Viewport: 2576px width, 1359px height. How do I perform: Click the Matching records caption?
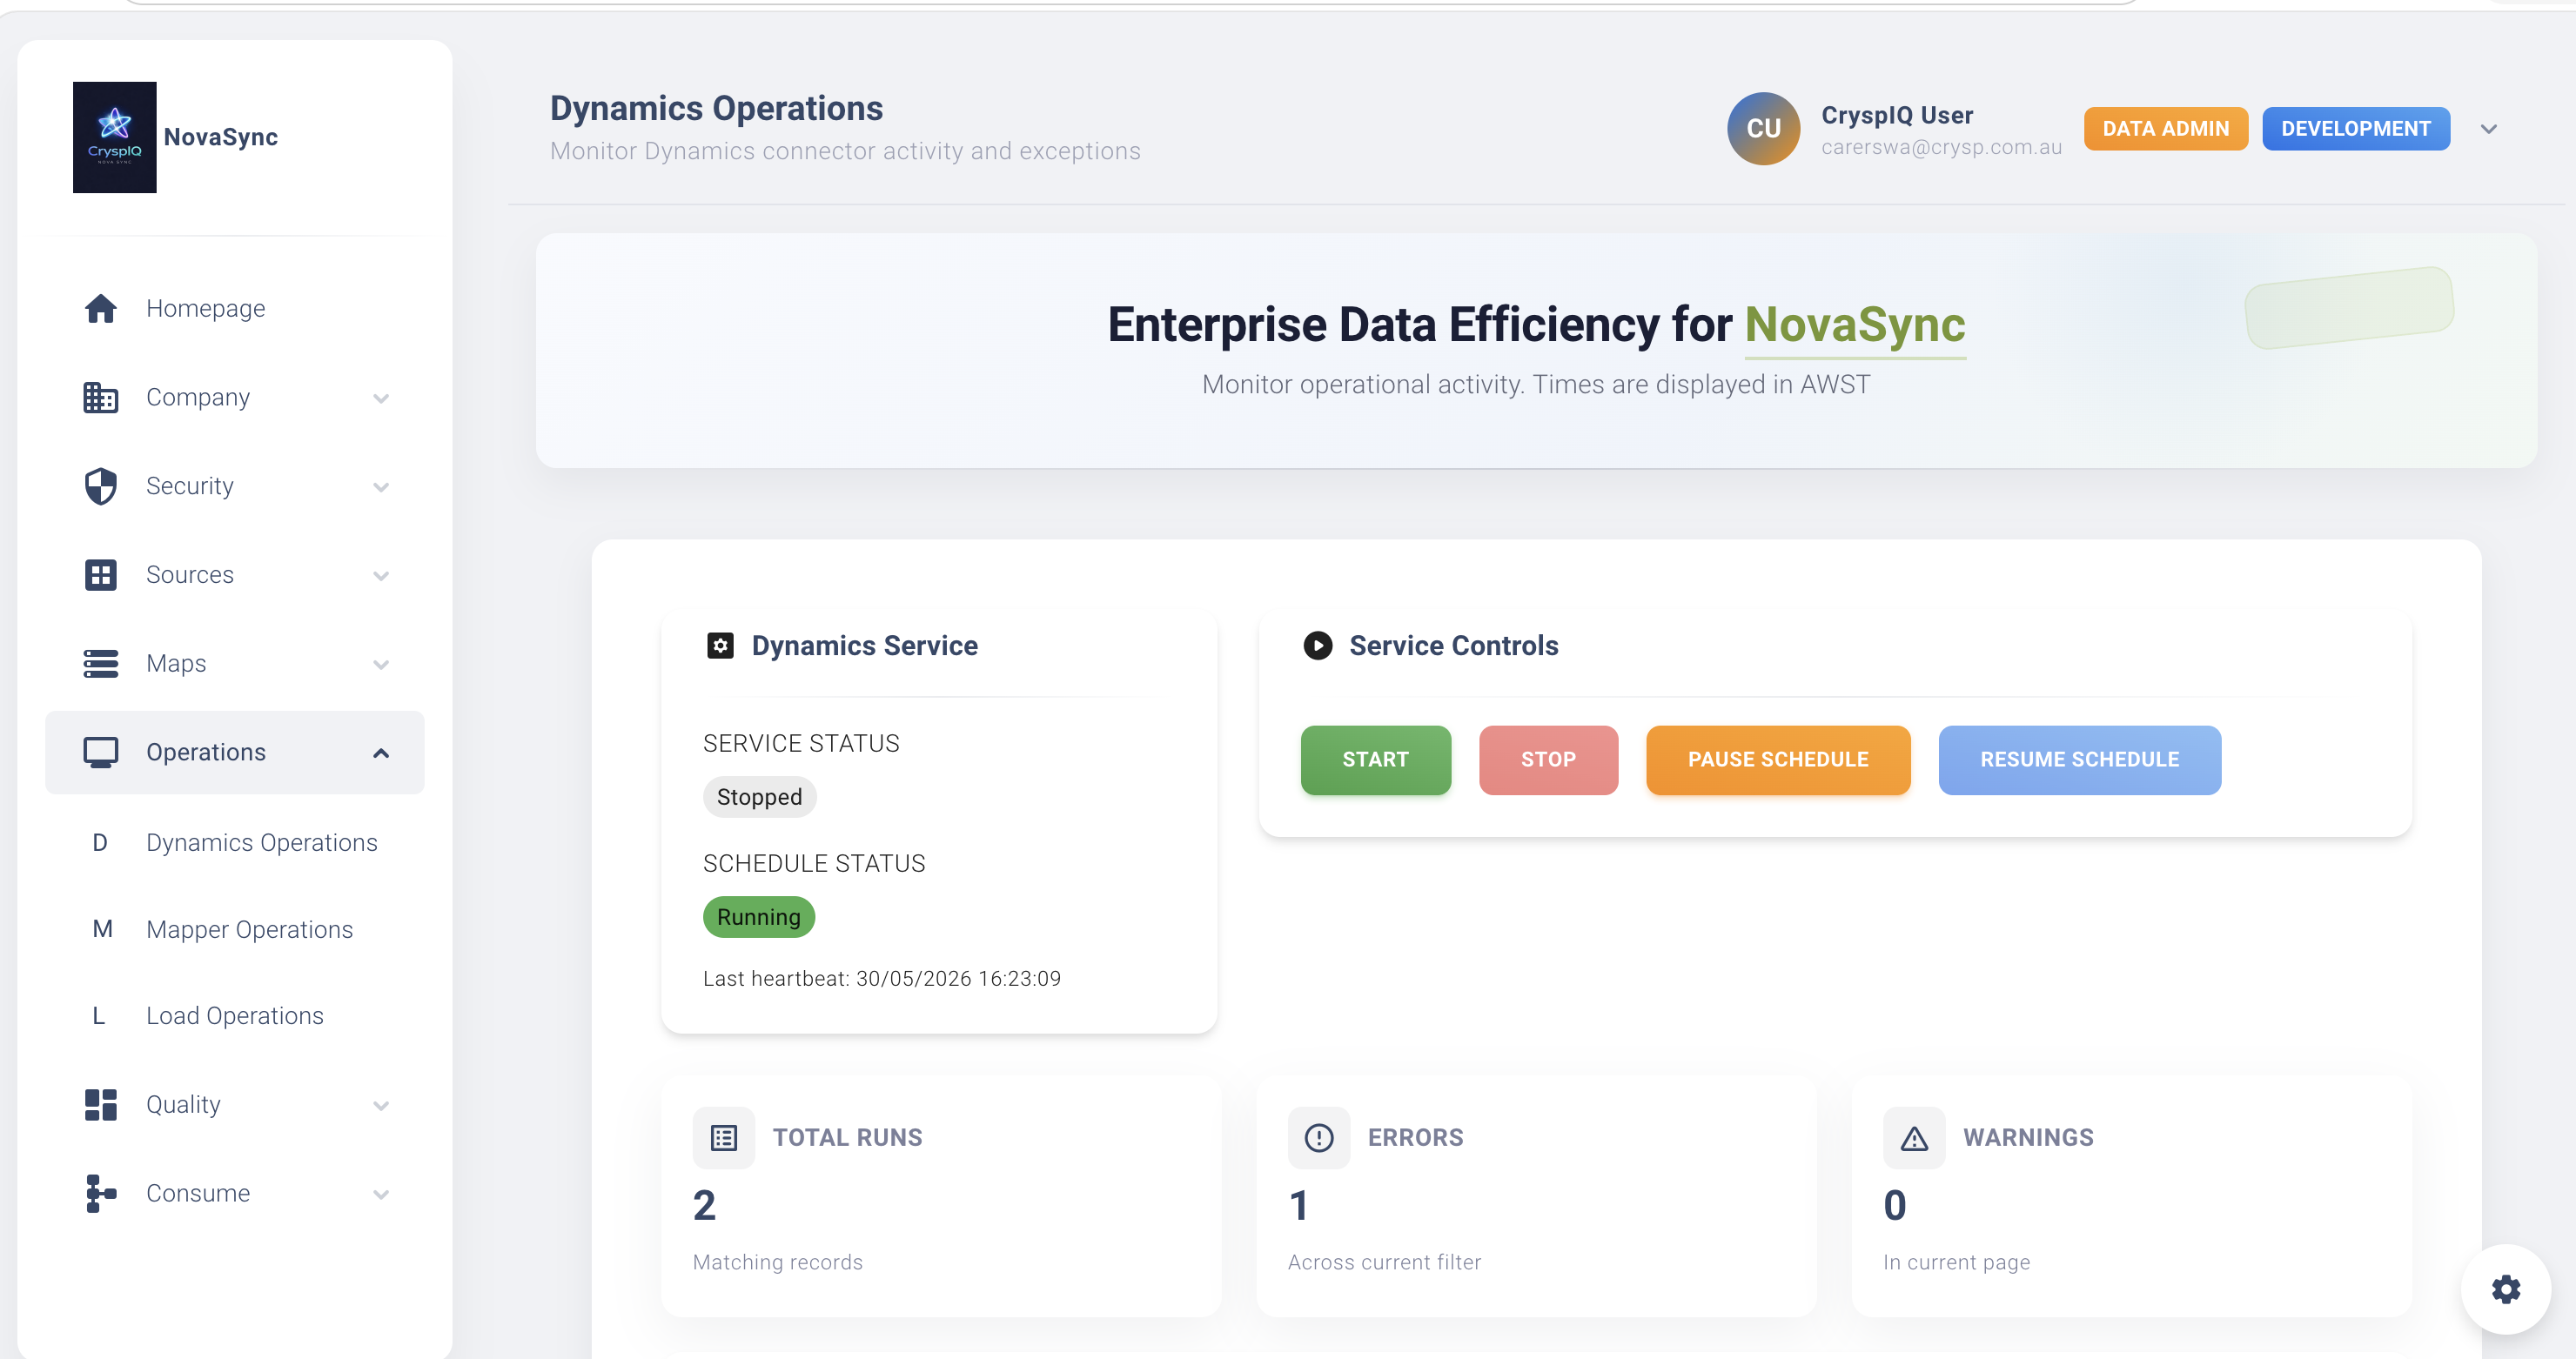(778, 1263)
